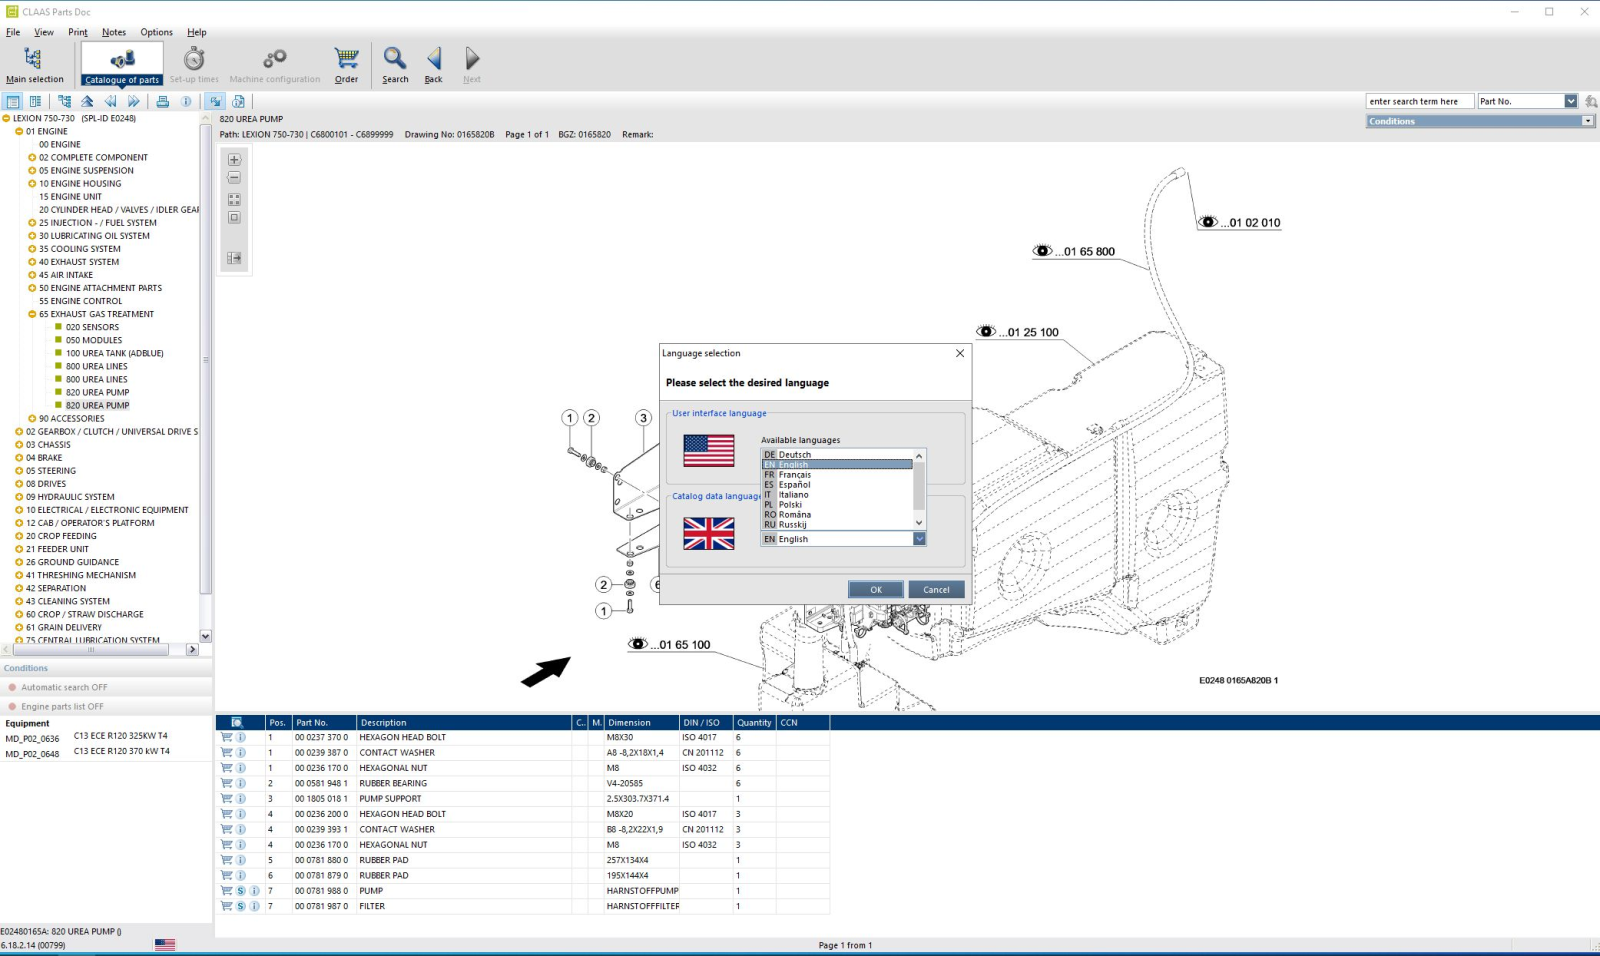1600x956 pixels.
Task: Click Catalogue of parts toolbar button
Action: click(x=122, y=64)
